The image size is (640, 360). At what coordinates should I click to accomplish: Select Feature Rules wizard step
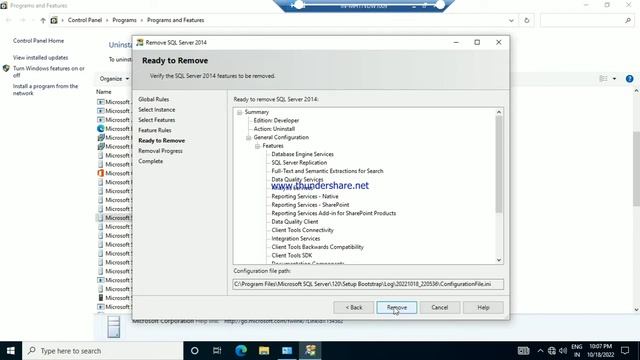click(155, 130)
